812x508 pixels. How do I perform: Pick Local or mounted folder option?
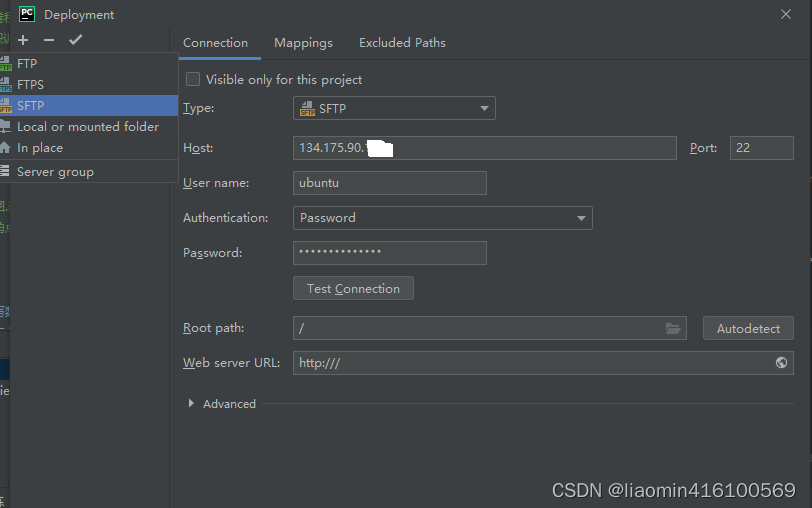[x=89, y=127]
